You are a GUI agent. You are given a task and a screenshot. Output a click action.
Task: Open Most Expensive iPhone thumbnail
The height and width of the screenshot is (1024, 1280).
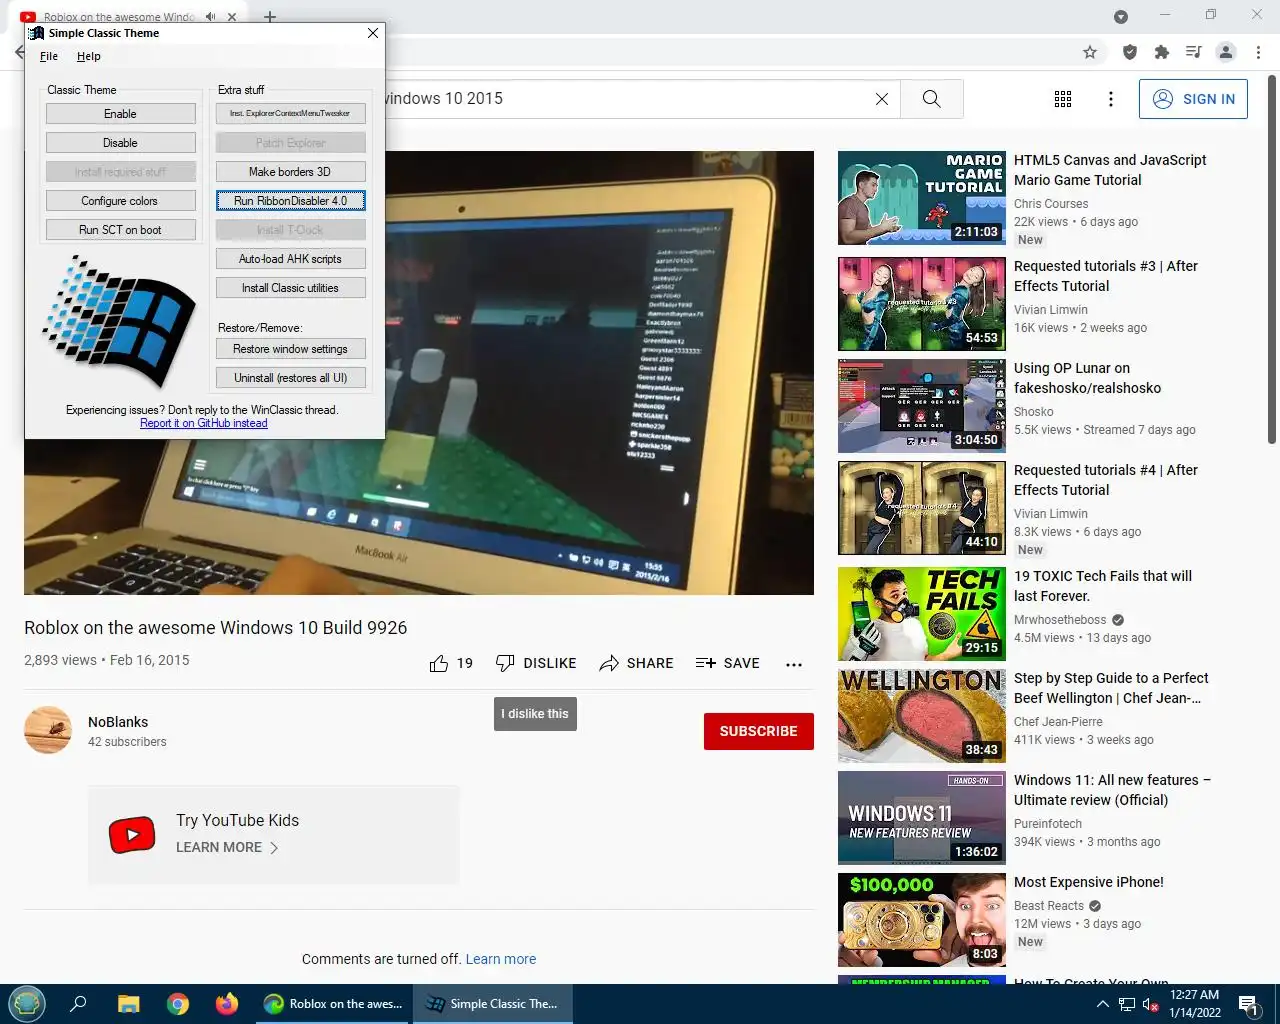[921, 920]
